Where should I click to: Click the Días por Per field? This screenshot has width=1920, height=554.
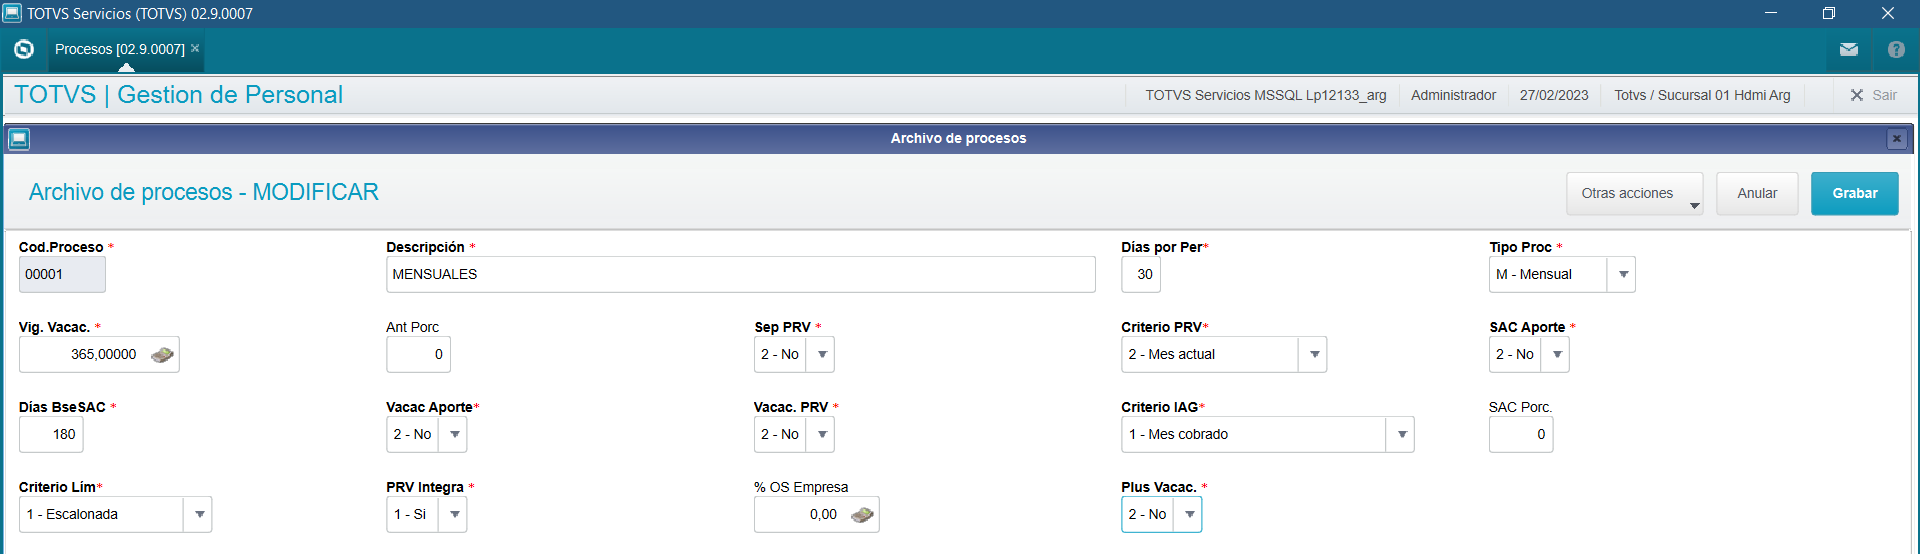1141,274
